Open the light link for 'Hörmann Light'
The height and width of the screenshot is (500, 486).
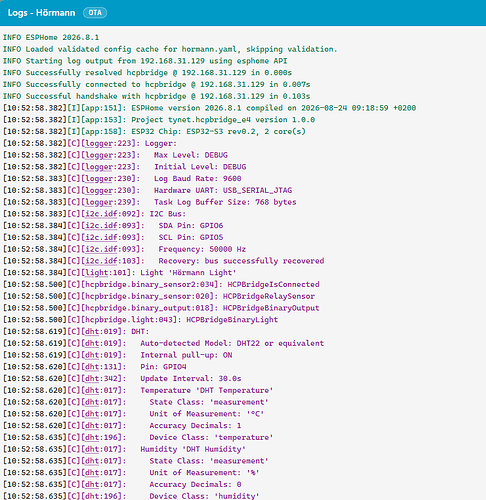(x=97, y=273)
